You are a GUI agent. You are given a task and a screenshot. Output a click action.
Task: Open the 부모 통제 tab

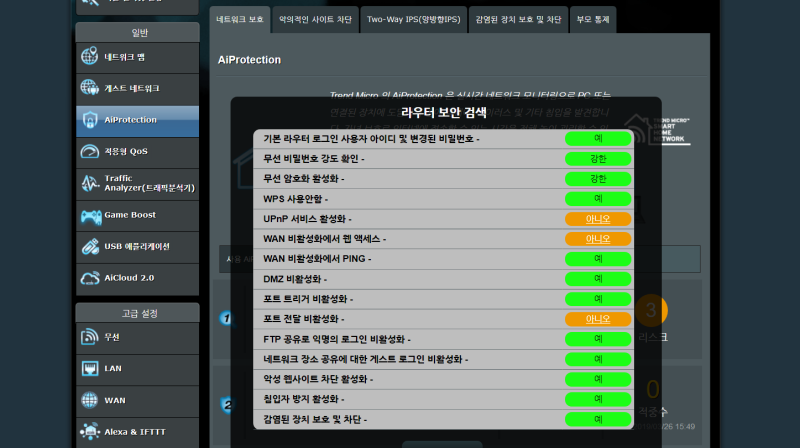click(593, 20)
